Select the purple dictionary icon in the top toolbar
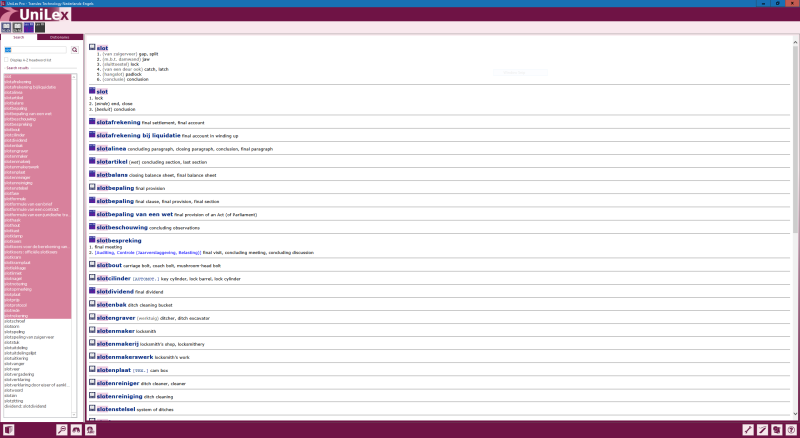800x438 pixels. [x=29, y=27]
